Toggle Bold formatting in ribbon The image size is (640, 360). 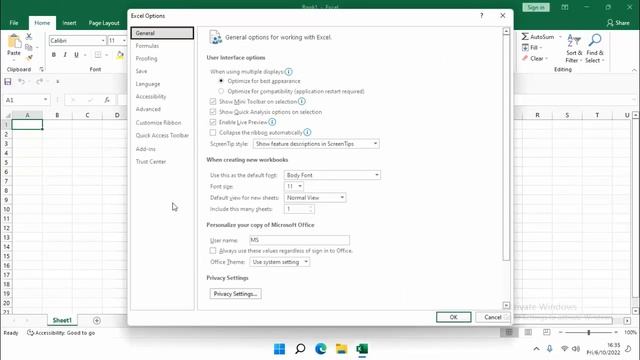click(x=53, y=55)
